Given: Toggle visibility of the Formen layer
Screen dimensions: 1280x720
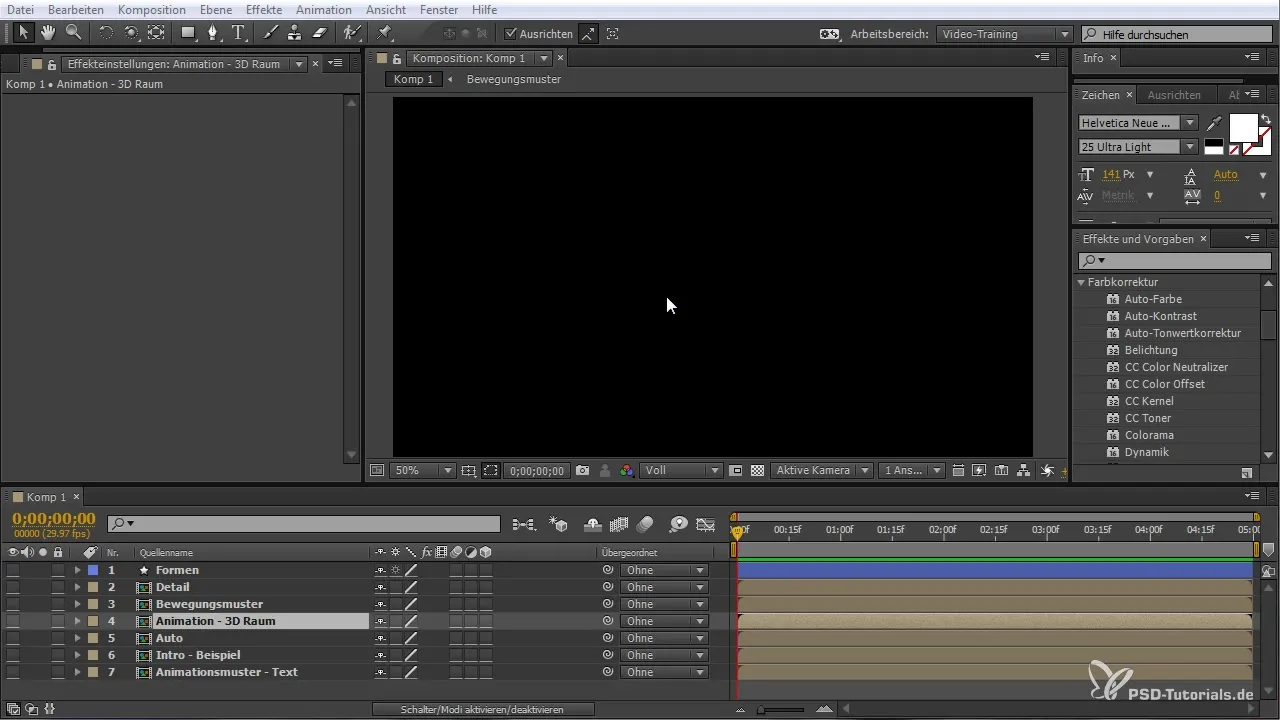Looking at the screenshot, I should (x=13, y=570).
